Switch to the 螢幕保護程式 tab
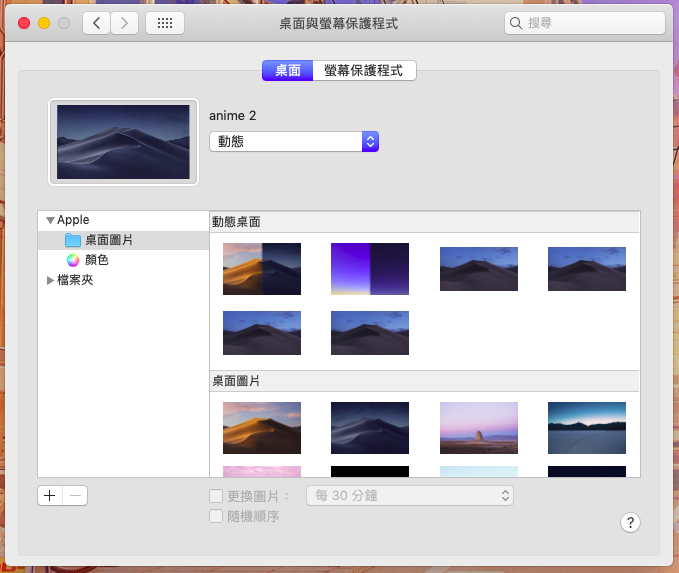Viewport: 679px width, 573px height. [x=364, y=71]
